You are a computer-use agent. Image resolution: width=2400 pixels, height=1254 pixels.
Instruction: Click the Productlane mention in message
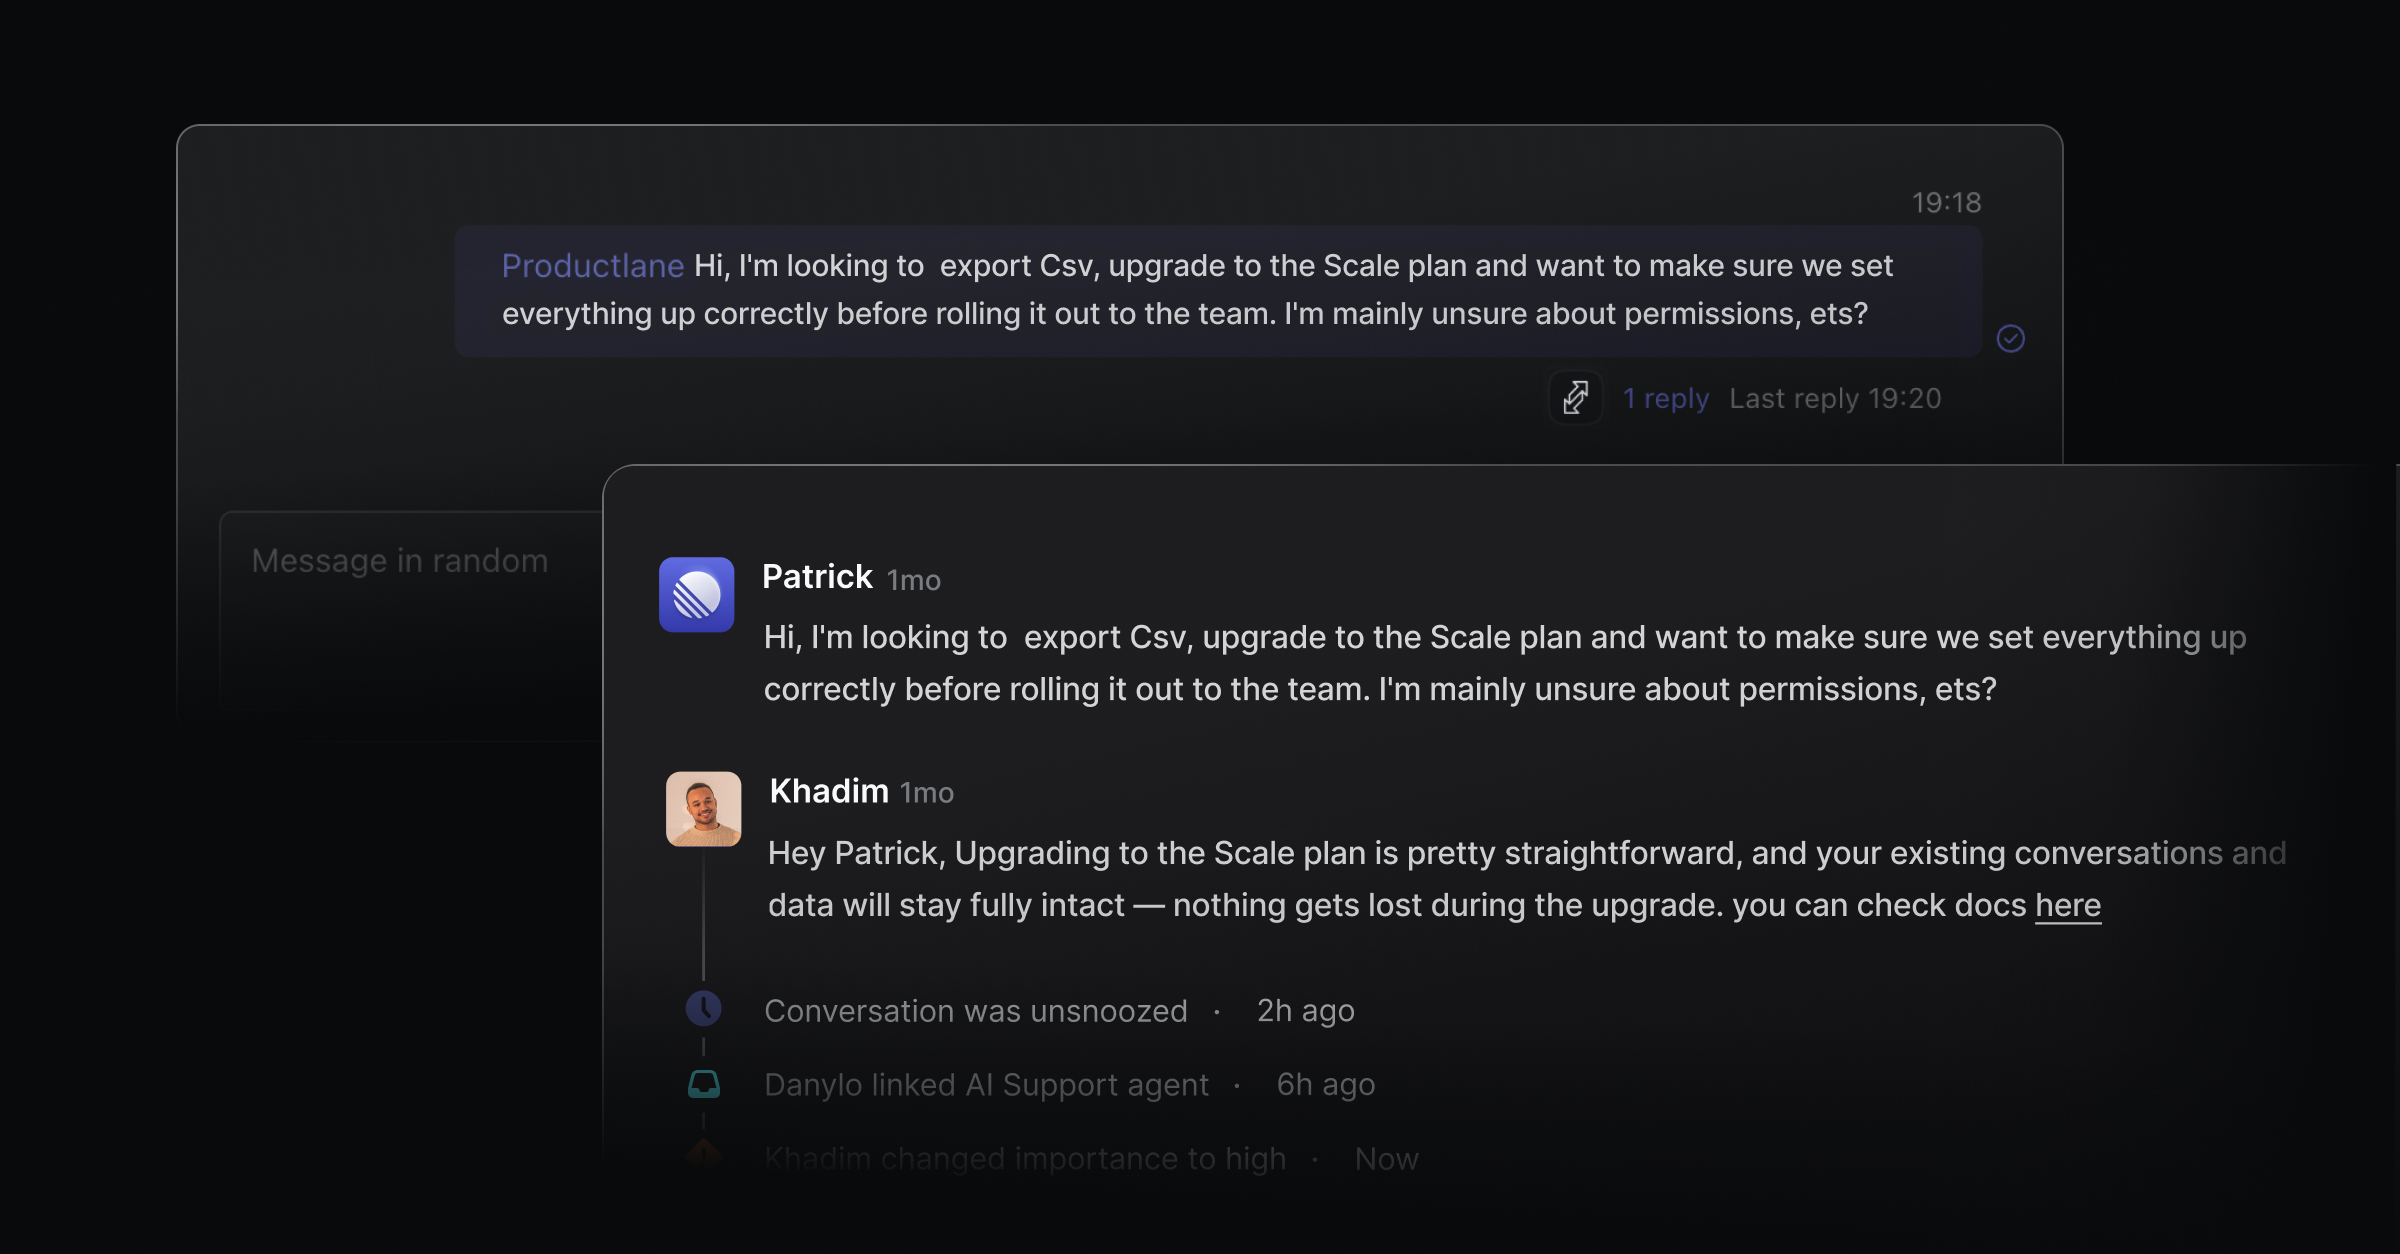(x=593, y=266)
